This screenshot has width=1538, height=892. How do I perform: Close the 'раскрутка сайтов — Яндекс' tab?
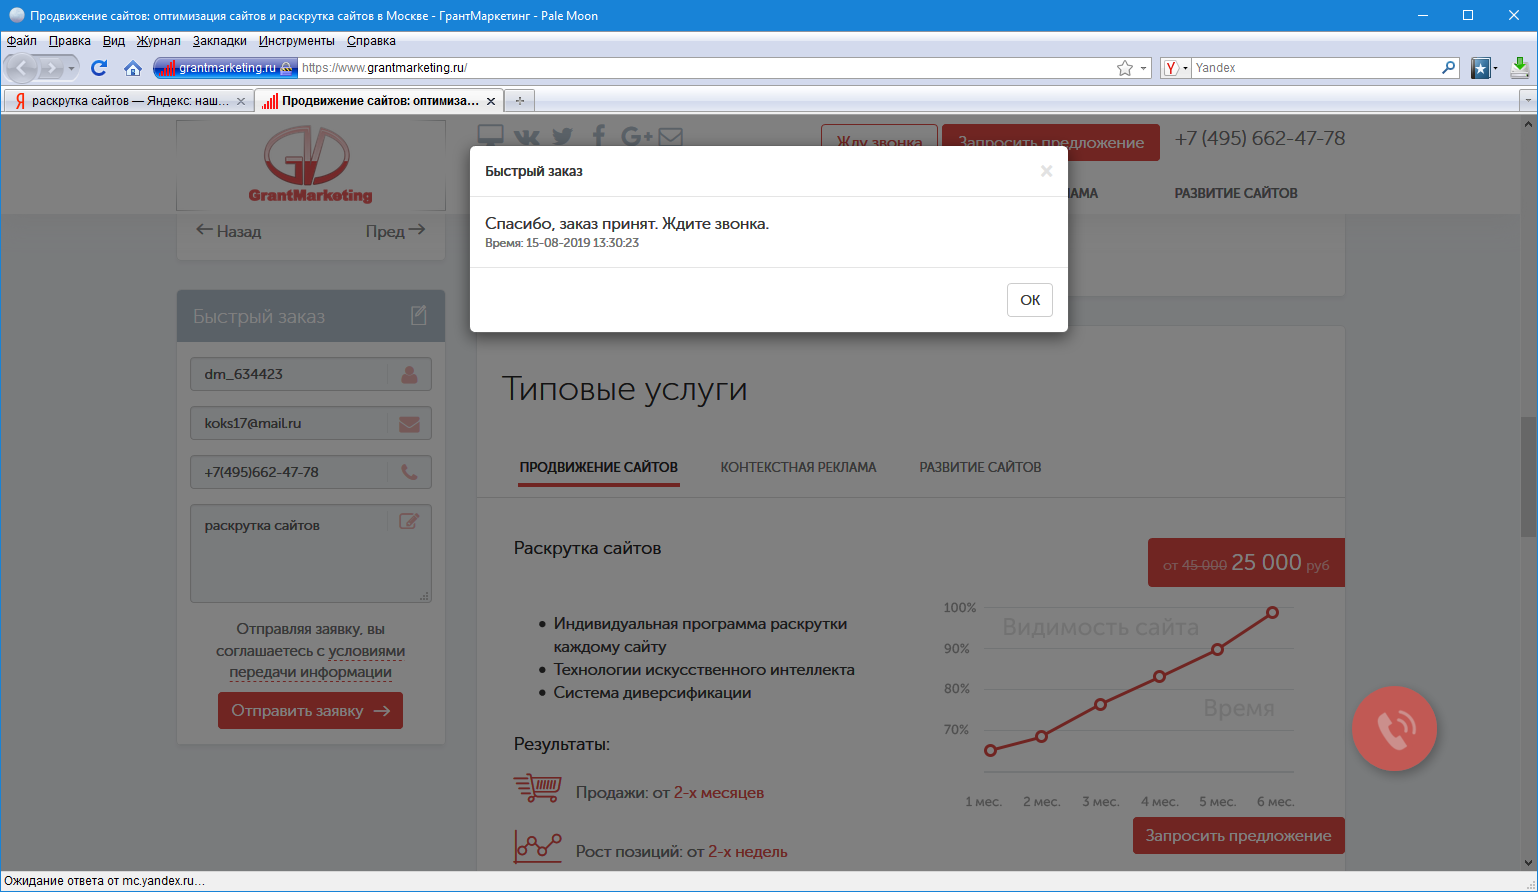(240, 101)
